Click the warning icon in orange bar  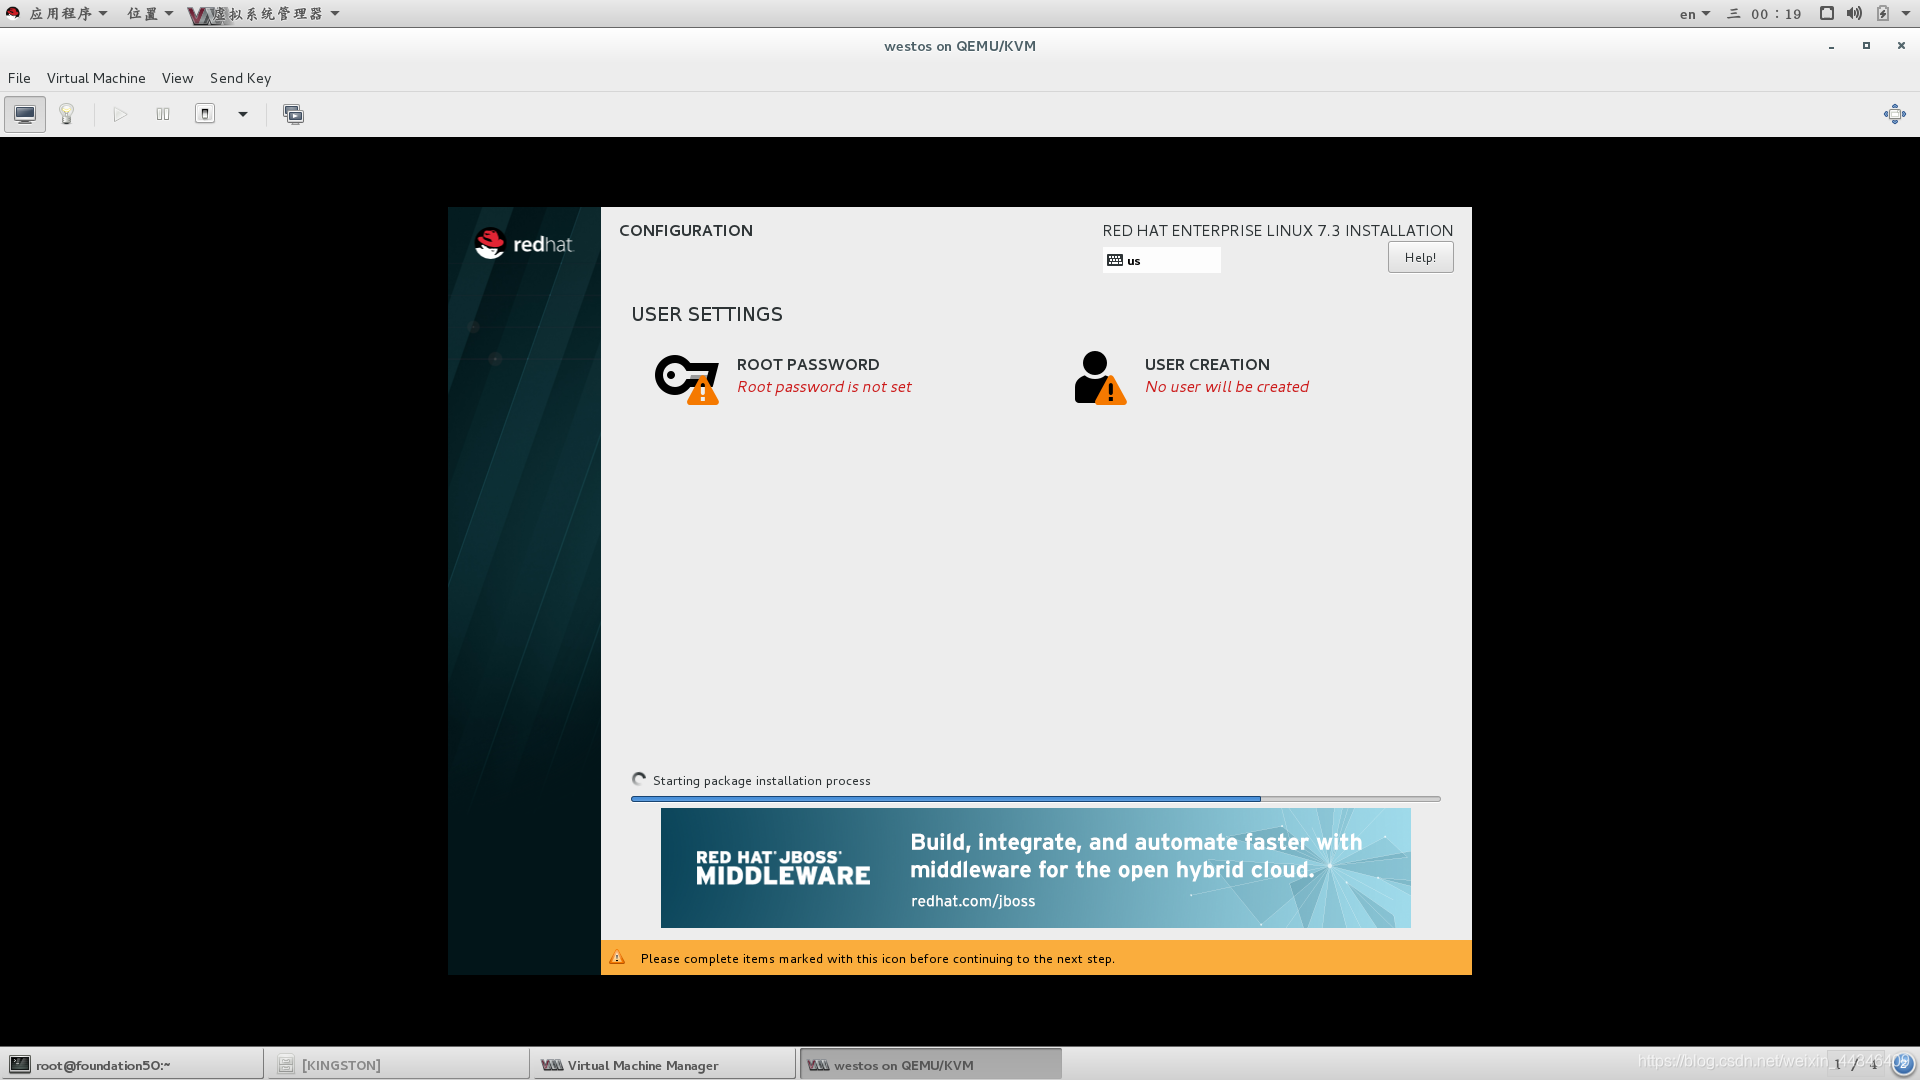coord(617,958)
